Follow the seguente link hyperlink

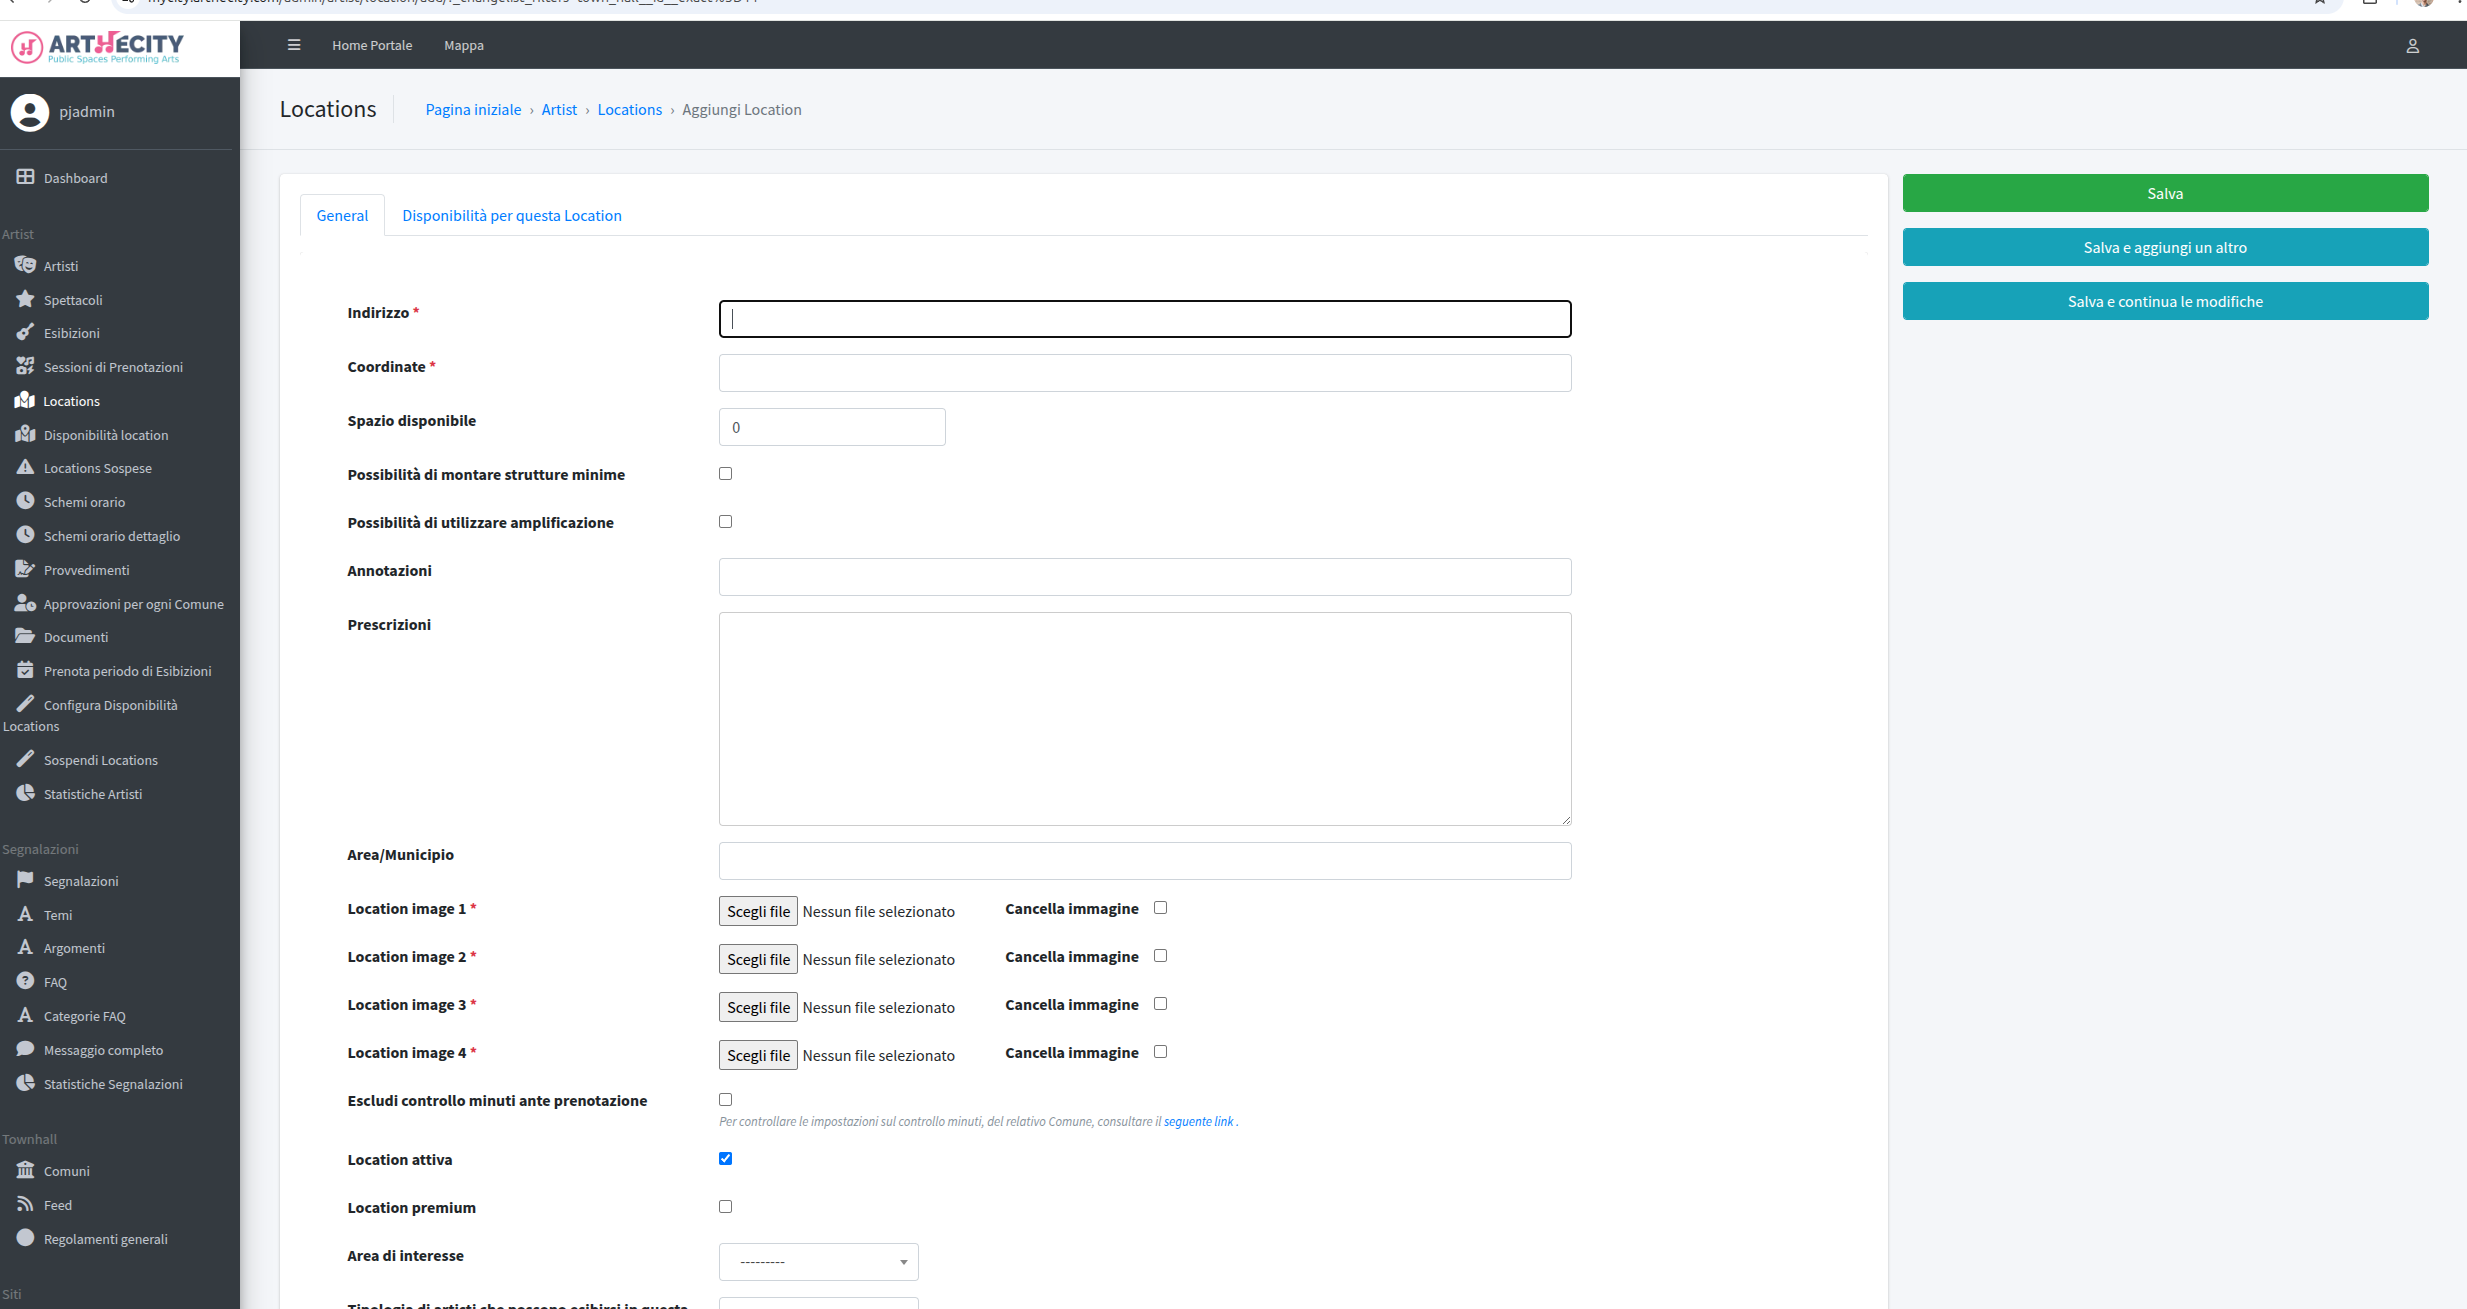[x=1198, y=1122]
